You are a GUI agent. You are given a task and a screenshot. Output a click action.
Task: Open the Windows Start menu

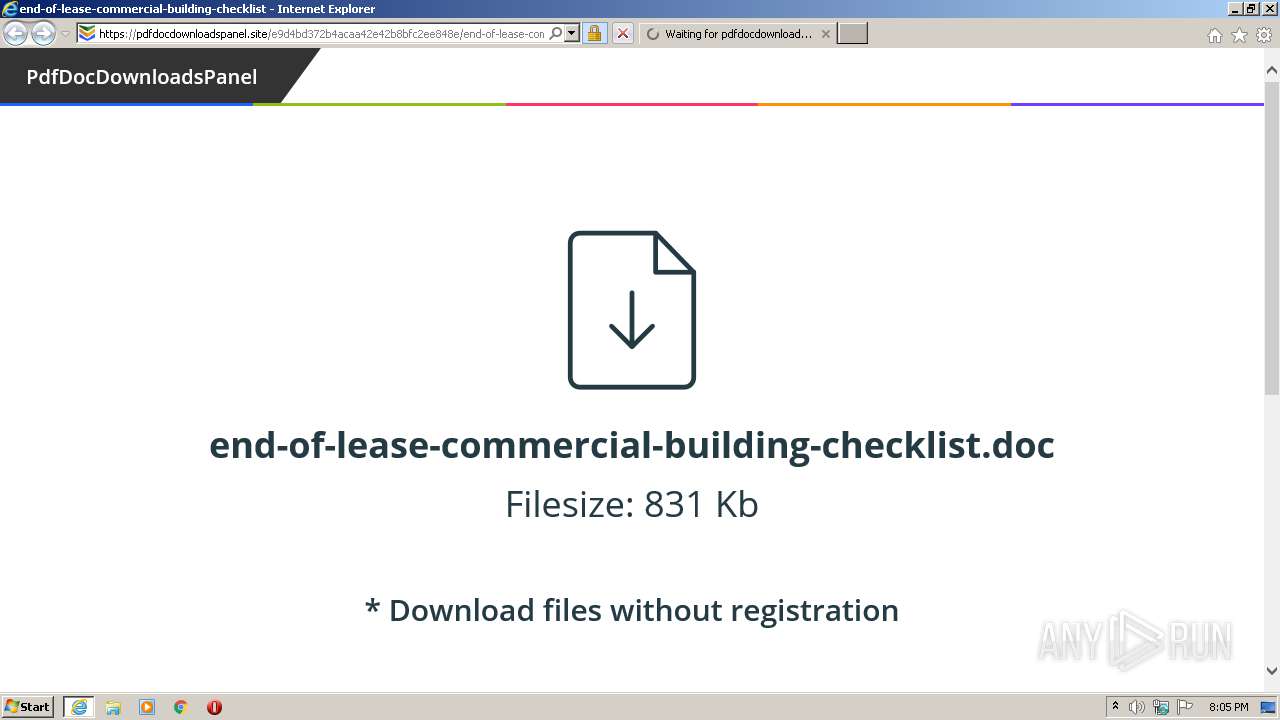[x=28, y=707]
